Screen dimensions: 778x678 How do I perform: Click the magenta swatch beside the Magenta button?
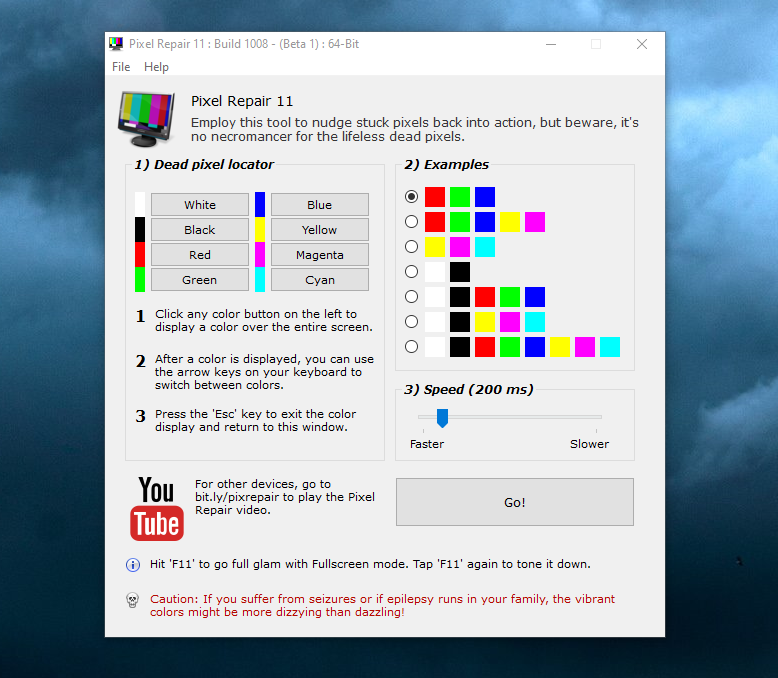[x=260, y=255]
